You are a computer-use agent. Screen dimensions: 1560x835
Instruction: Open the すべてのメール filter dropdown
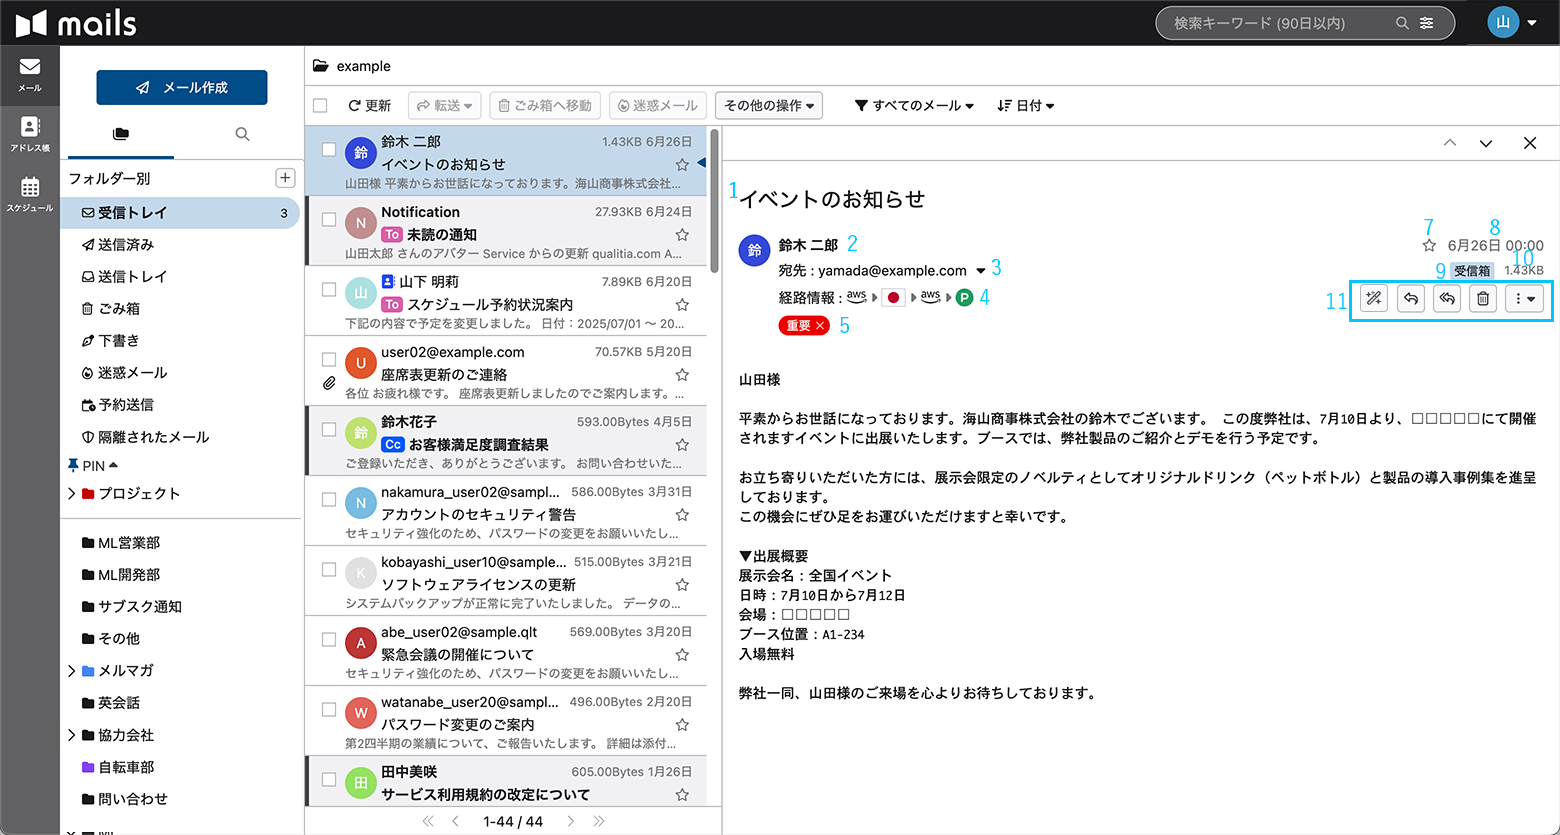point(914,106)
